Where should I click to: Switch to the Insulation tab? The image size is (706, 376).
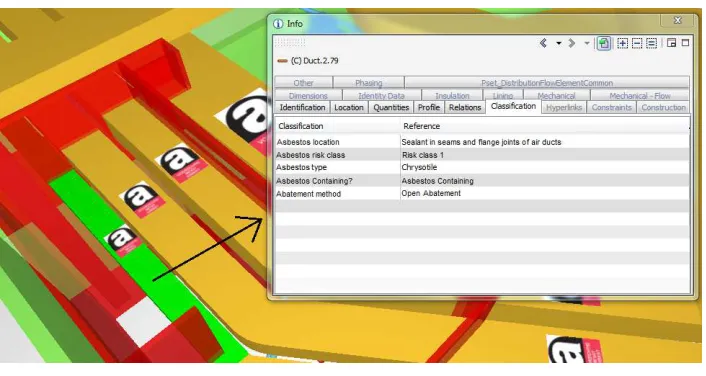click(452, 95)
